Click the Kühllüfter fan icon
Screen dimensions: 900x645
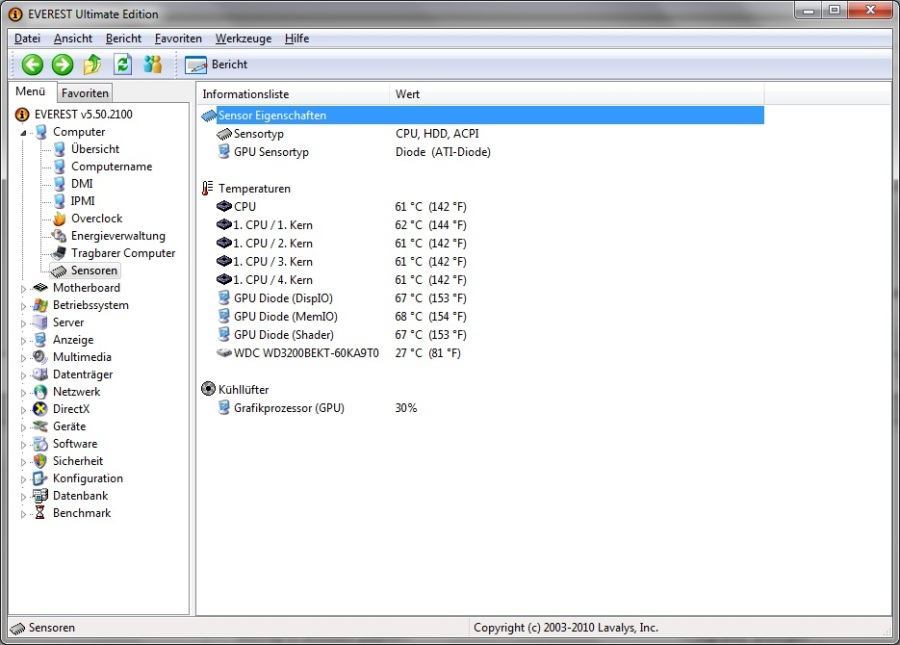[x=208, y=389]
